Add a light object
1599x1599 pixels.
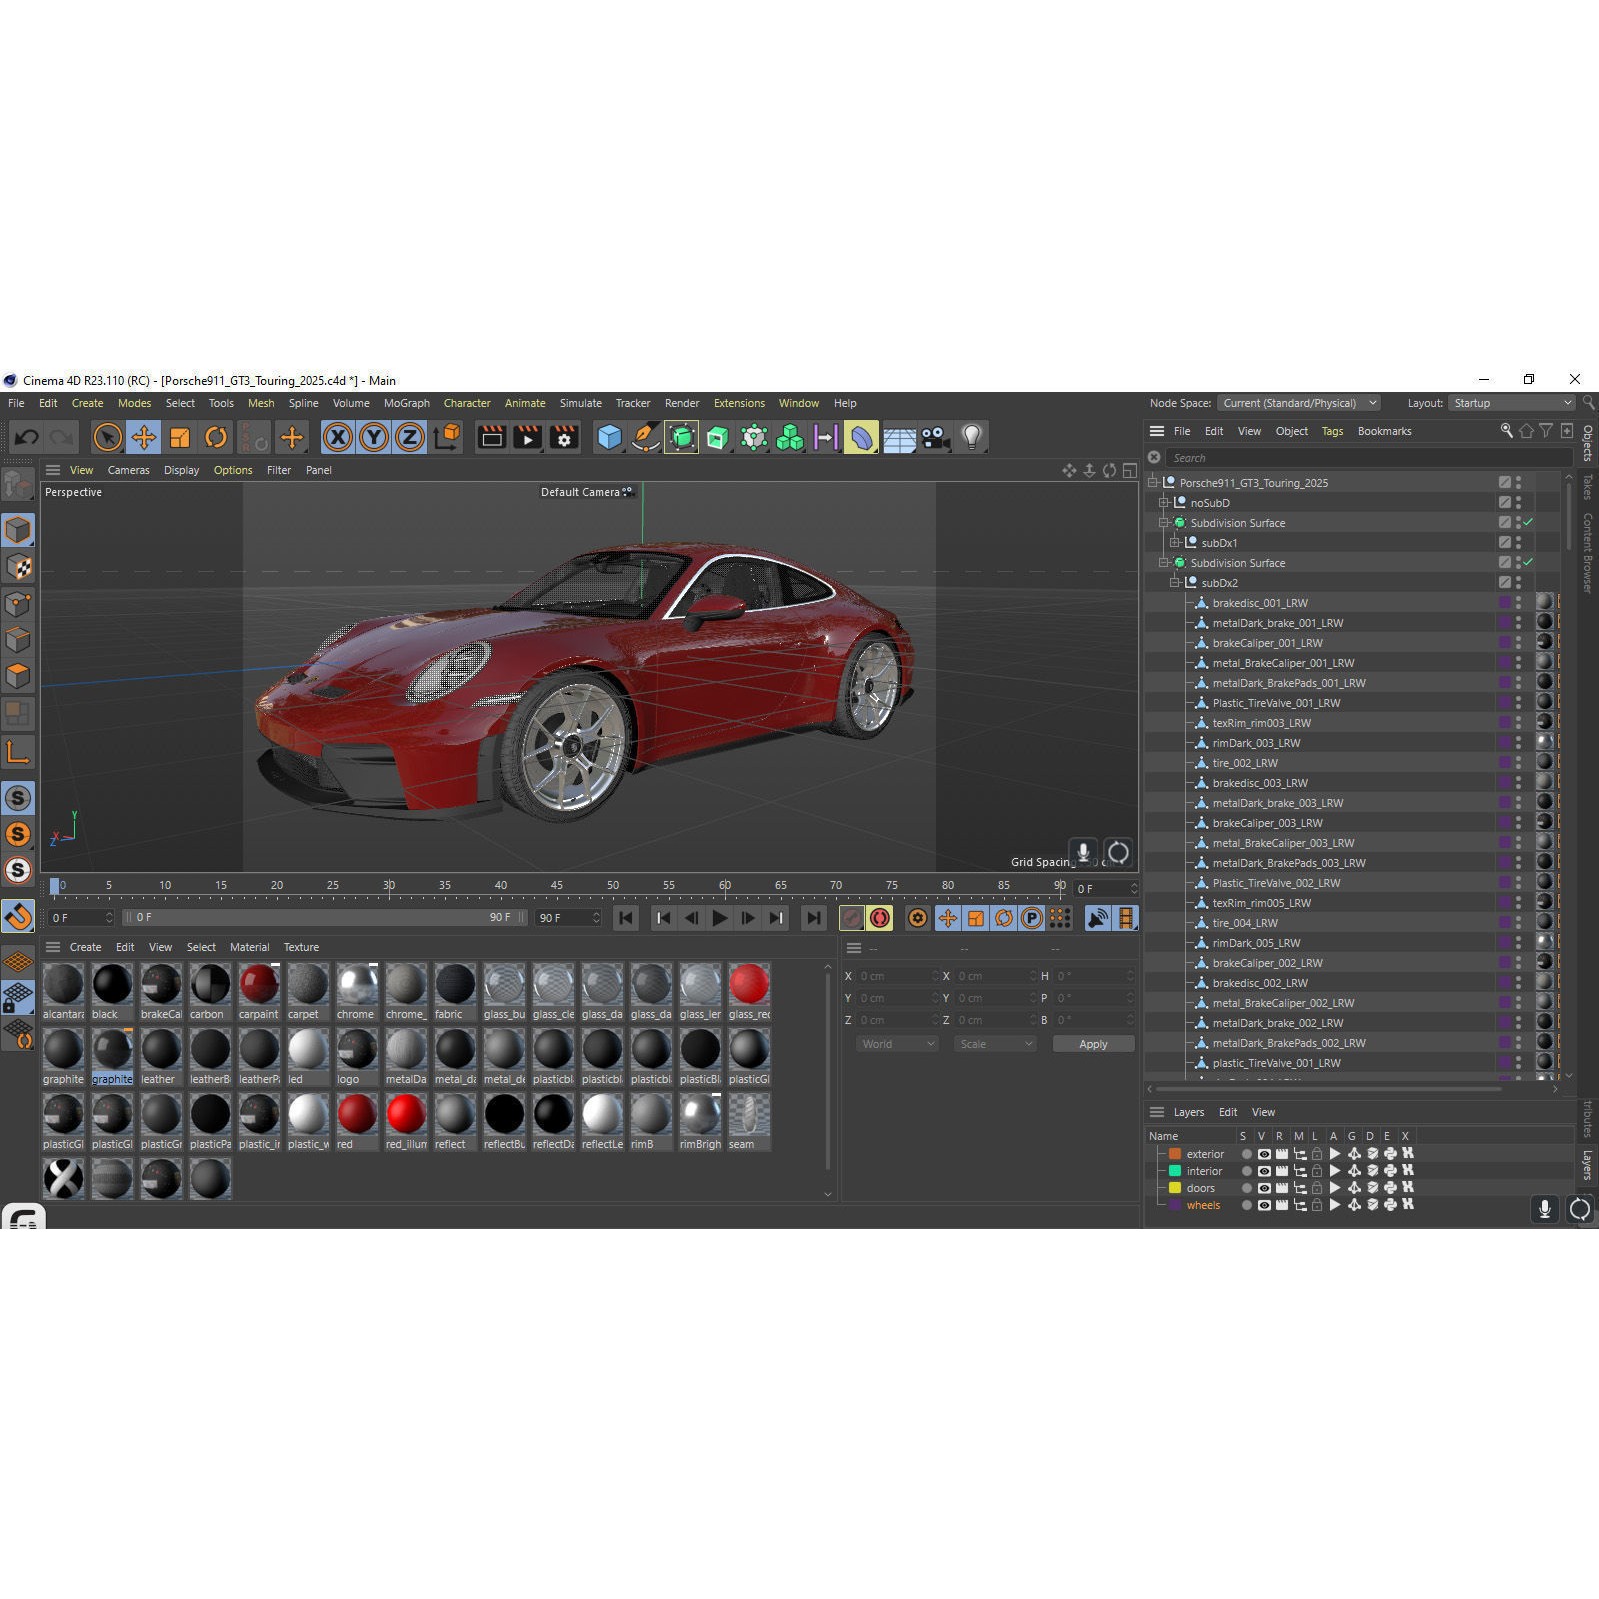pos(972,437)
